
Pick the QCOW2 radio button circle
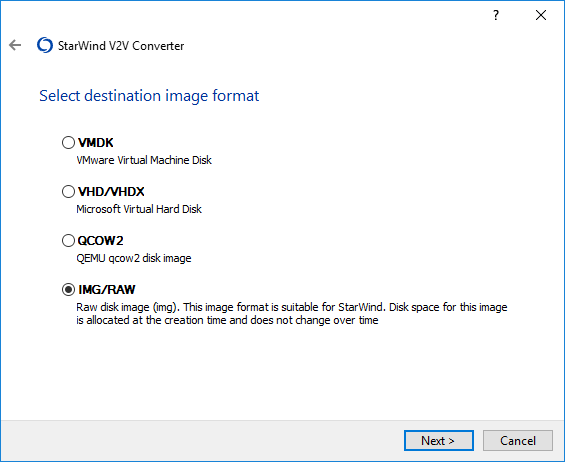[68, 240]
